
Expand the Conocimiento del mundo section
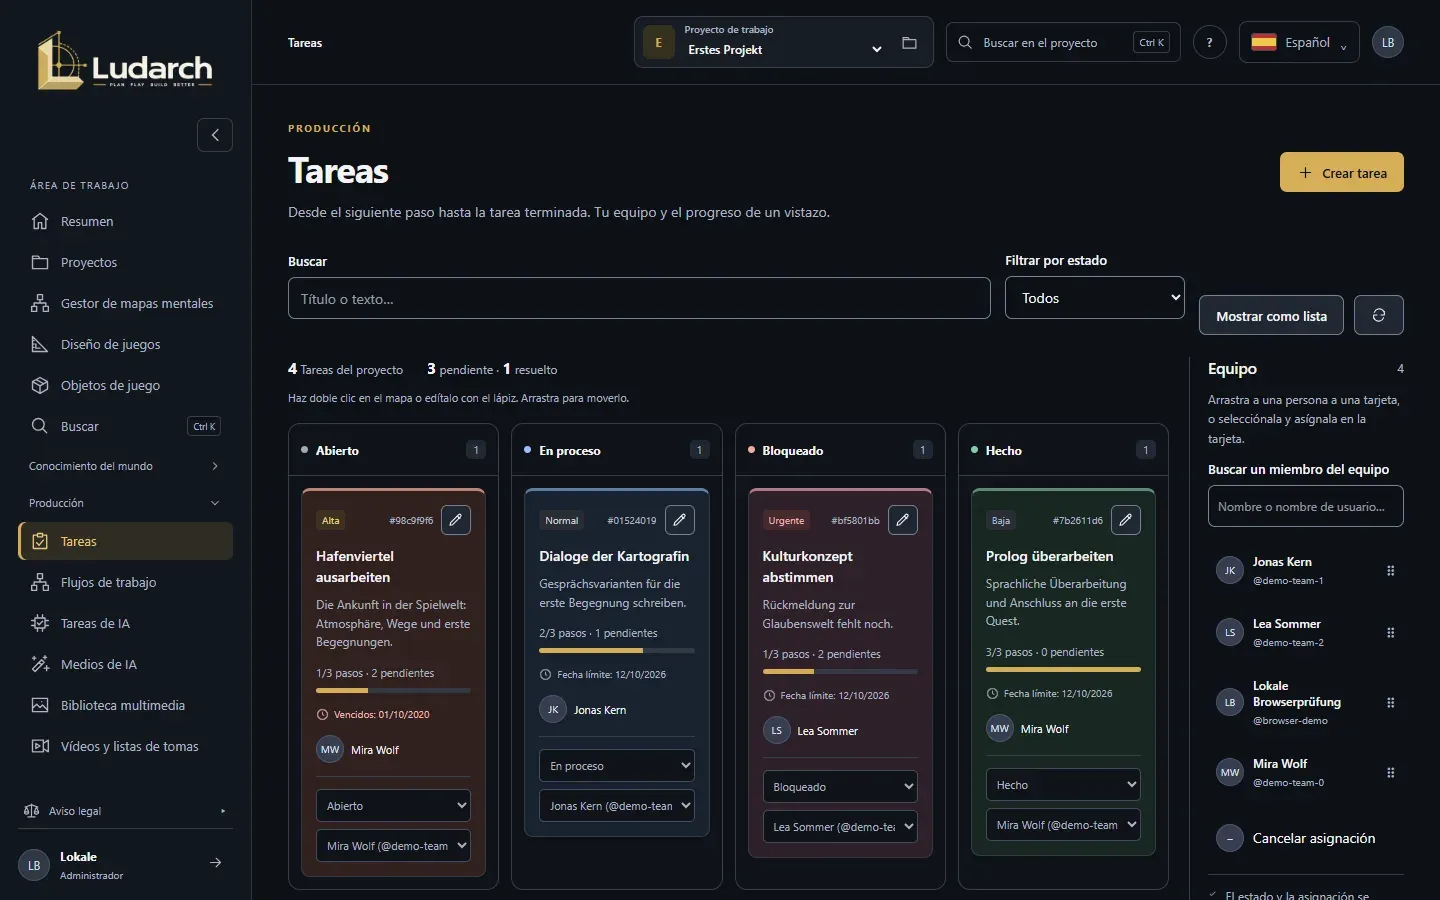pos(125,466)
